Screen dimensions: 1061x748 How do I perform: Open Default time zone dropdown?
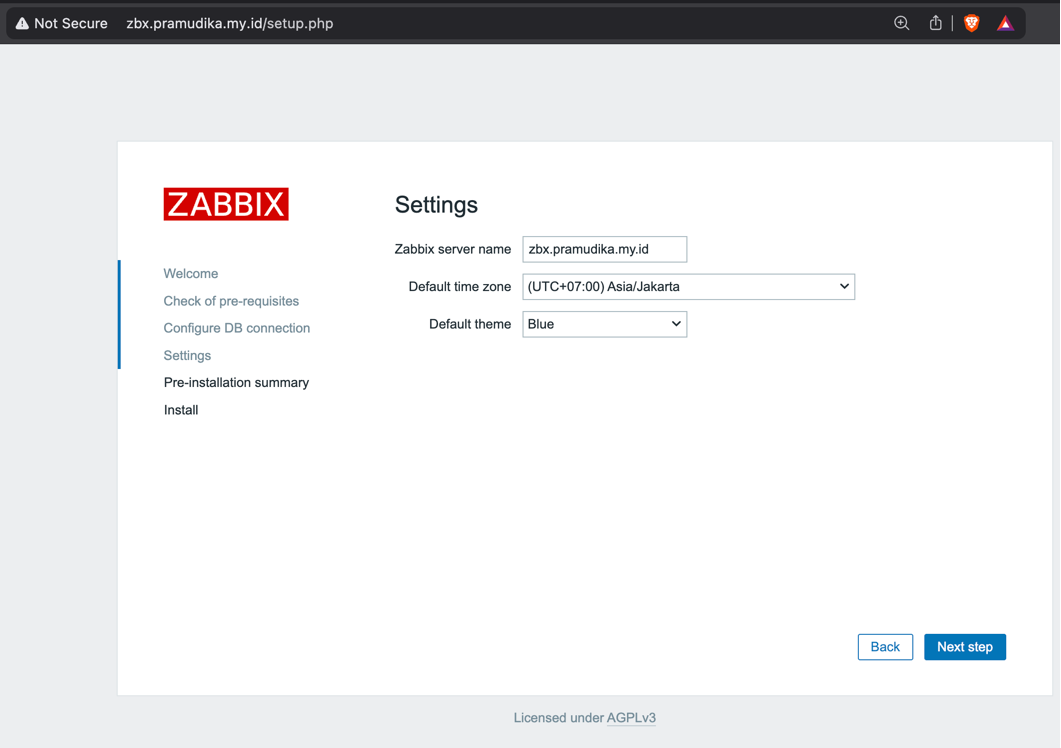(x=688, y=286)
